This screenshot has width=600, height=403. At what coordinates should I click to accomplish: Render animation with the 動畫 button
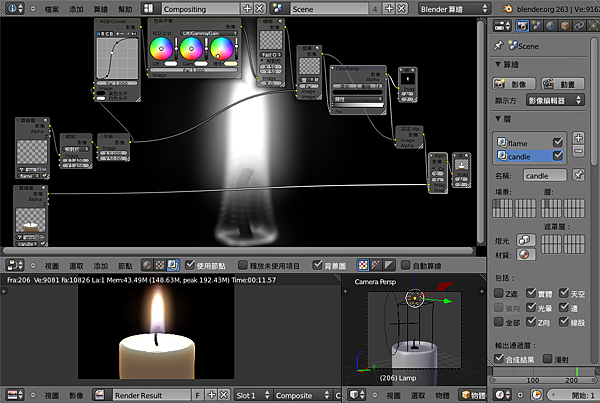tap(563, 84)
